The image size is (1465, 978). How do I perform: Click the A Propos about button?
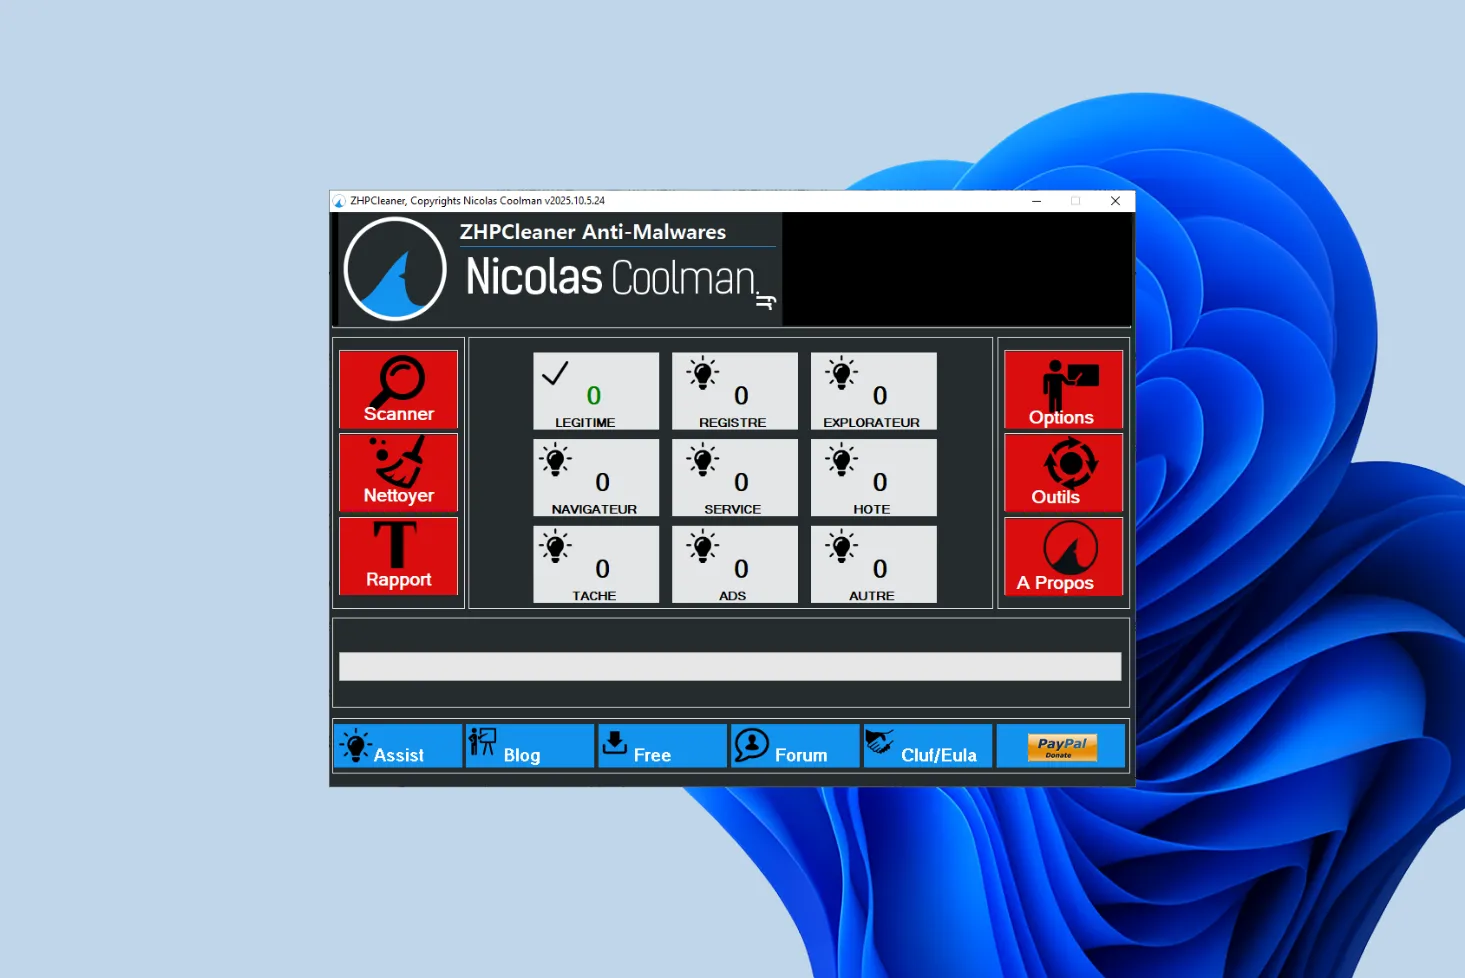click(1063, 556)
